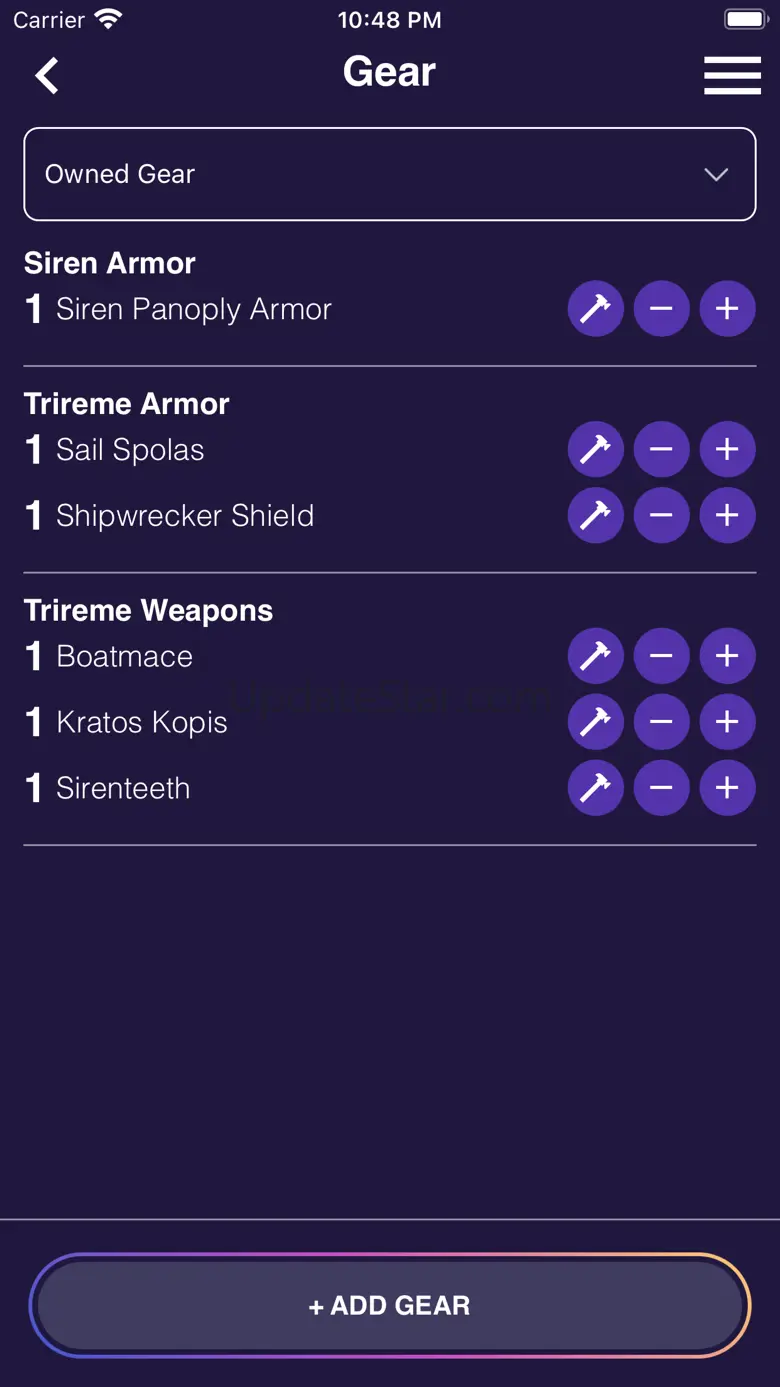Viewport: 780px width, 1387px height.
Task: Select the hammer icon for Sirenteeth
Action: click(x=595, y=788)
